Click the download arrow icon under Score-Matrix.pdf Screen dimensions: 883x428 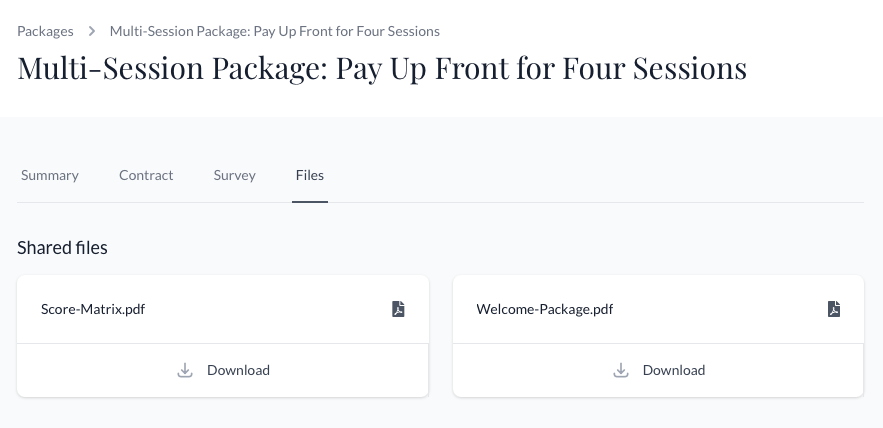185,370
